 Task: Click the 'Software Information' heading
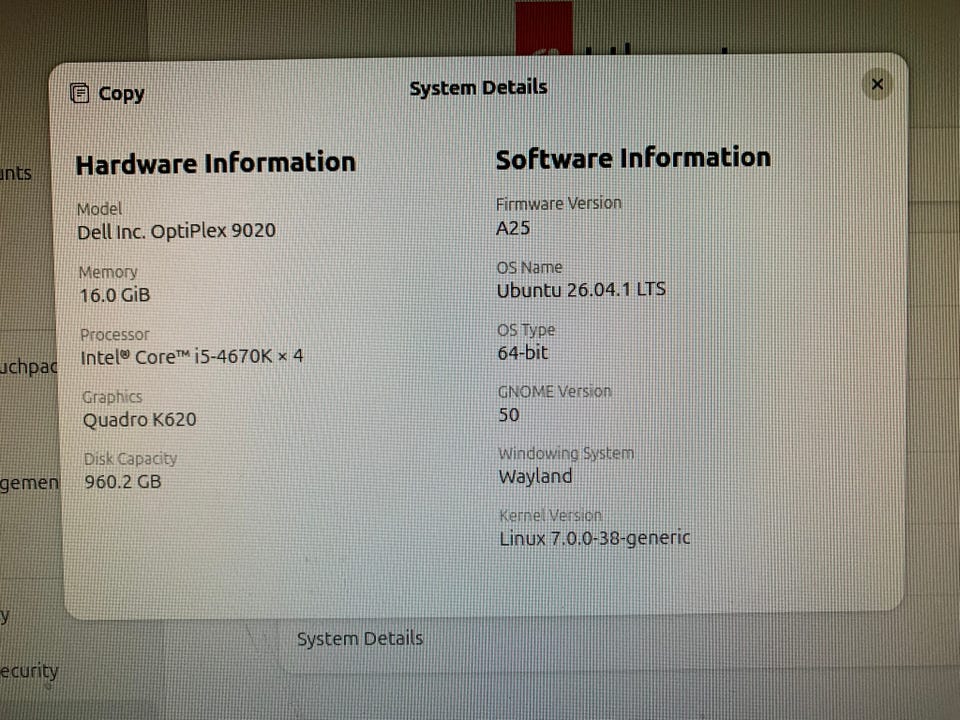(633, 159)
